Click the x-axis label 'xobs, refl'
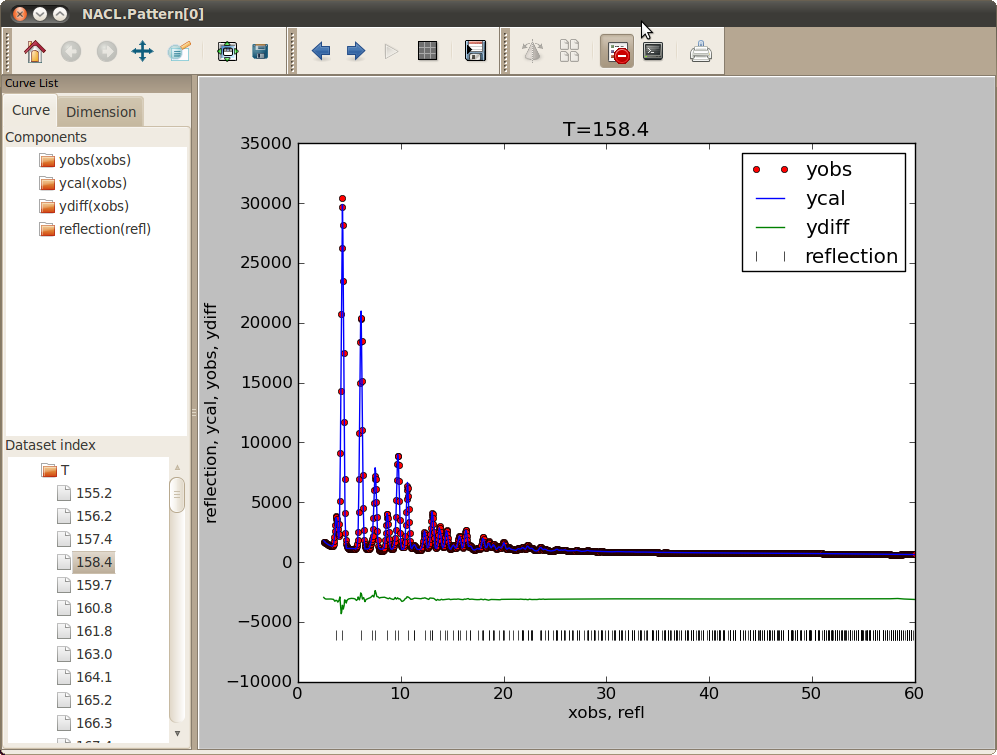The width and height of the screenshot is (997, 755). click(606, 712)
